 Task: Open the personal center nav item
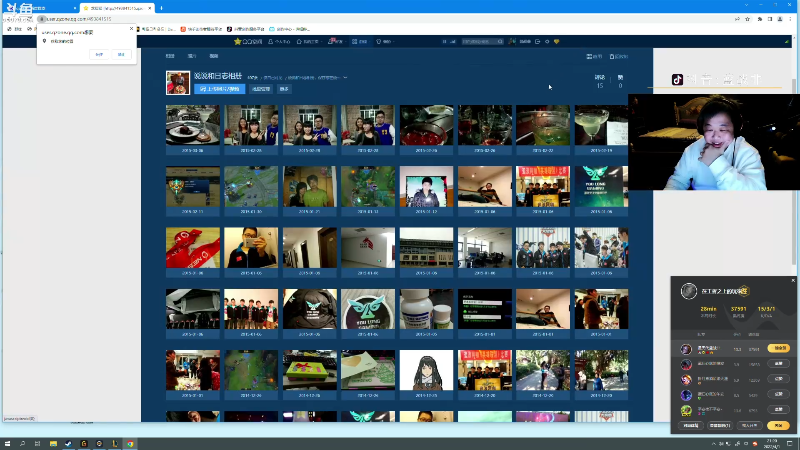(x=279, y=41)
